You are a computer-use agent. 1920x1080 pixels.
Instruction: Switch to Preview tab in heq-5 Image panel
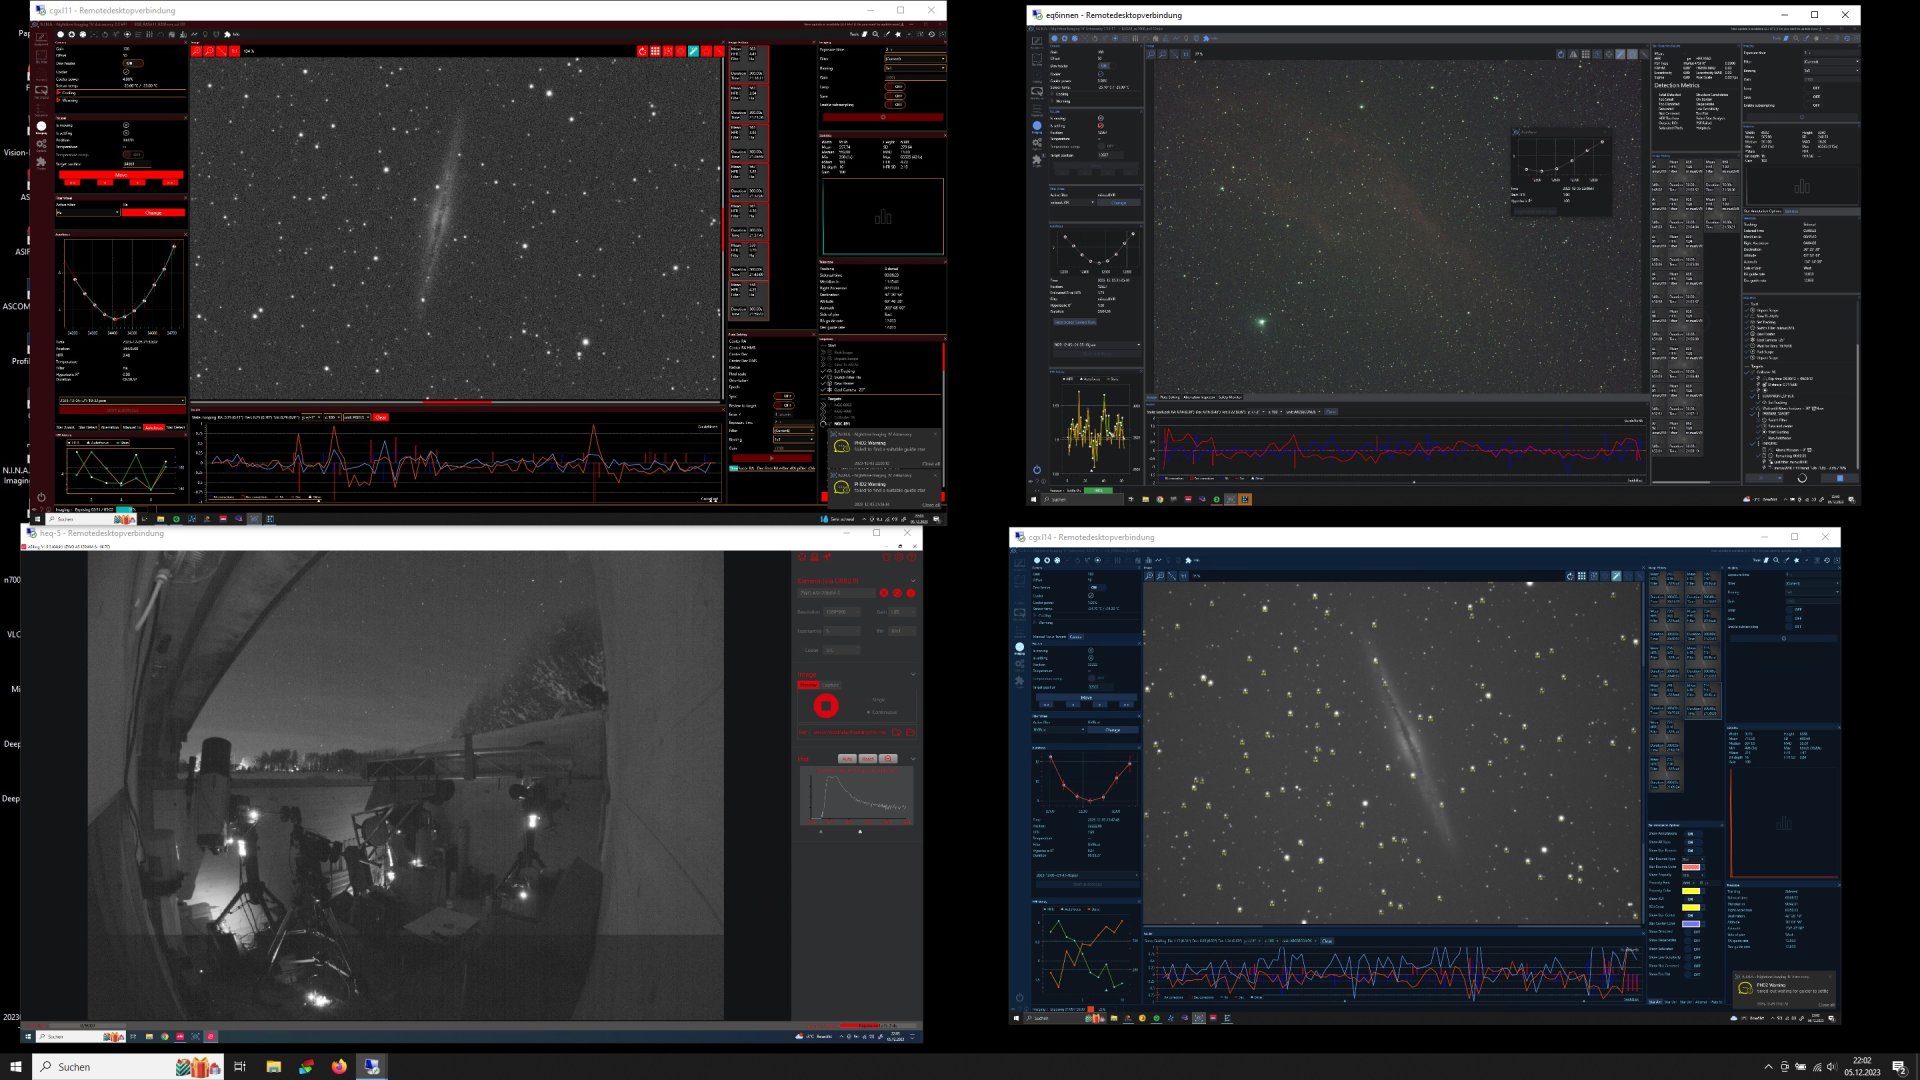point(808,685)
